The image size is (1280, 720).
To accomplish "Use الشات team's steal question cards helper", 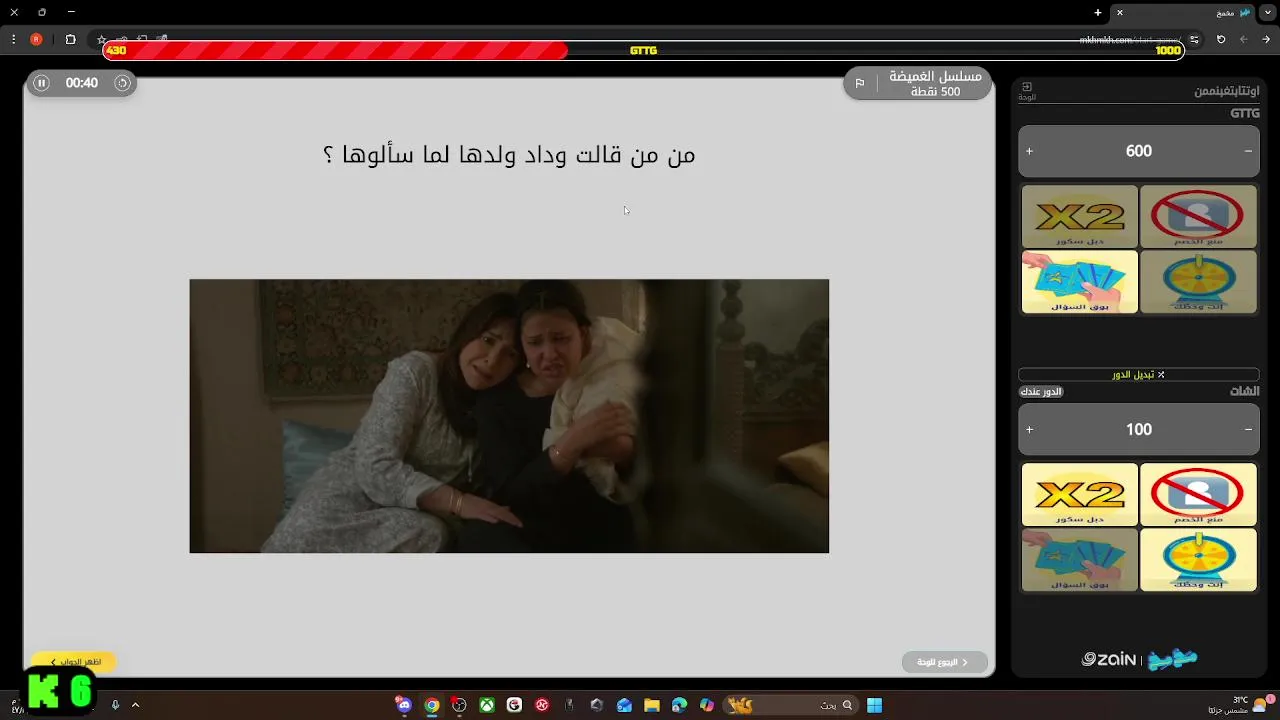I will [x=1080, y=559].
